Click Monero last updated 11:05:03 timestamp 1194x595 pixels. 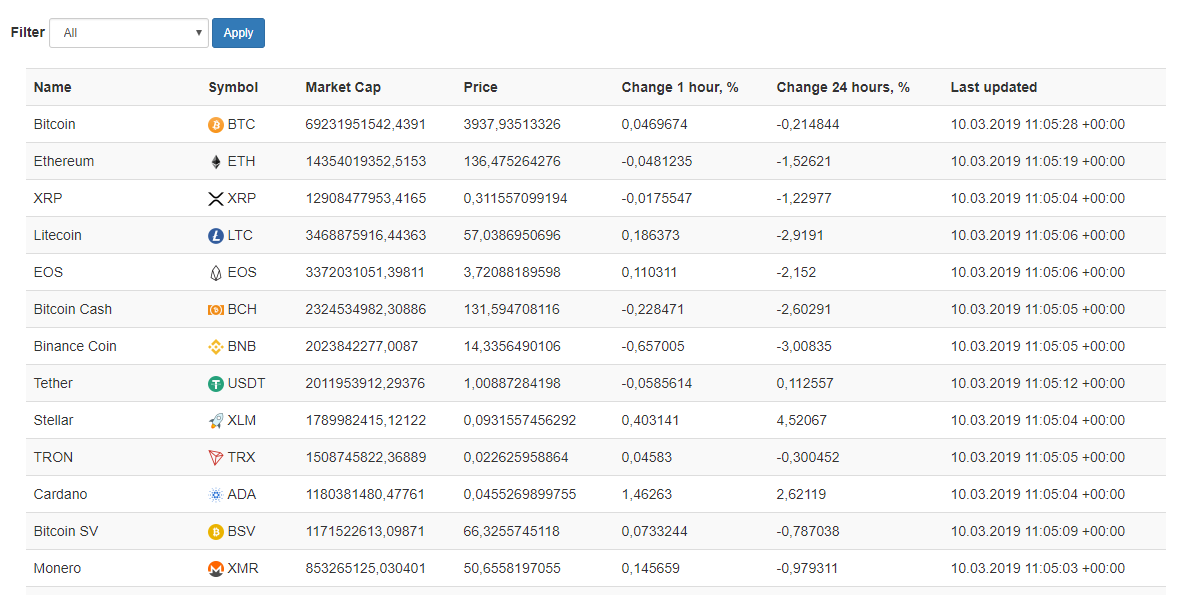(1038, 568)
